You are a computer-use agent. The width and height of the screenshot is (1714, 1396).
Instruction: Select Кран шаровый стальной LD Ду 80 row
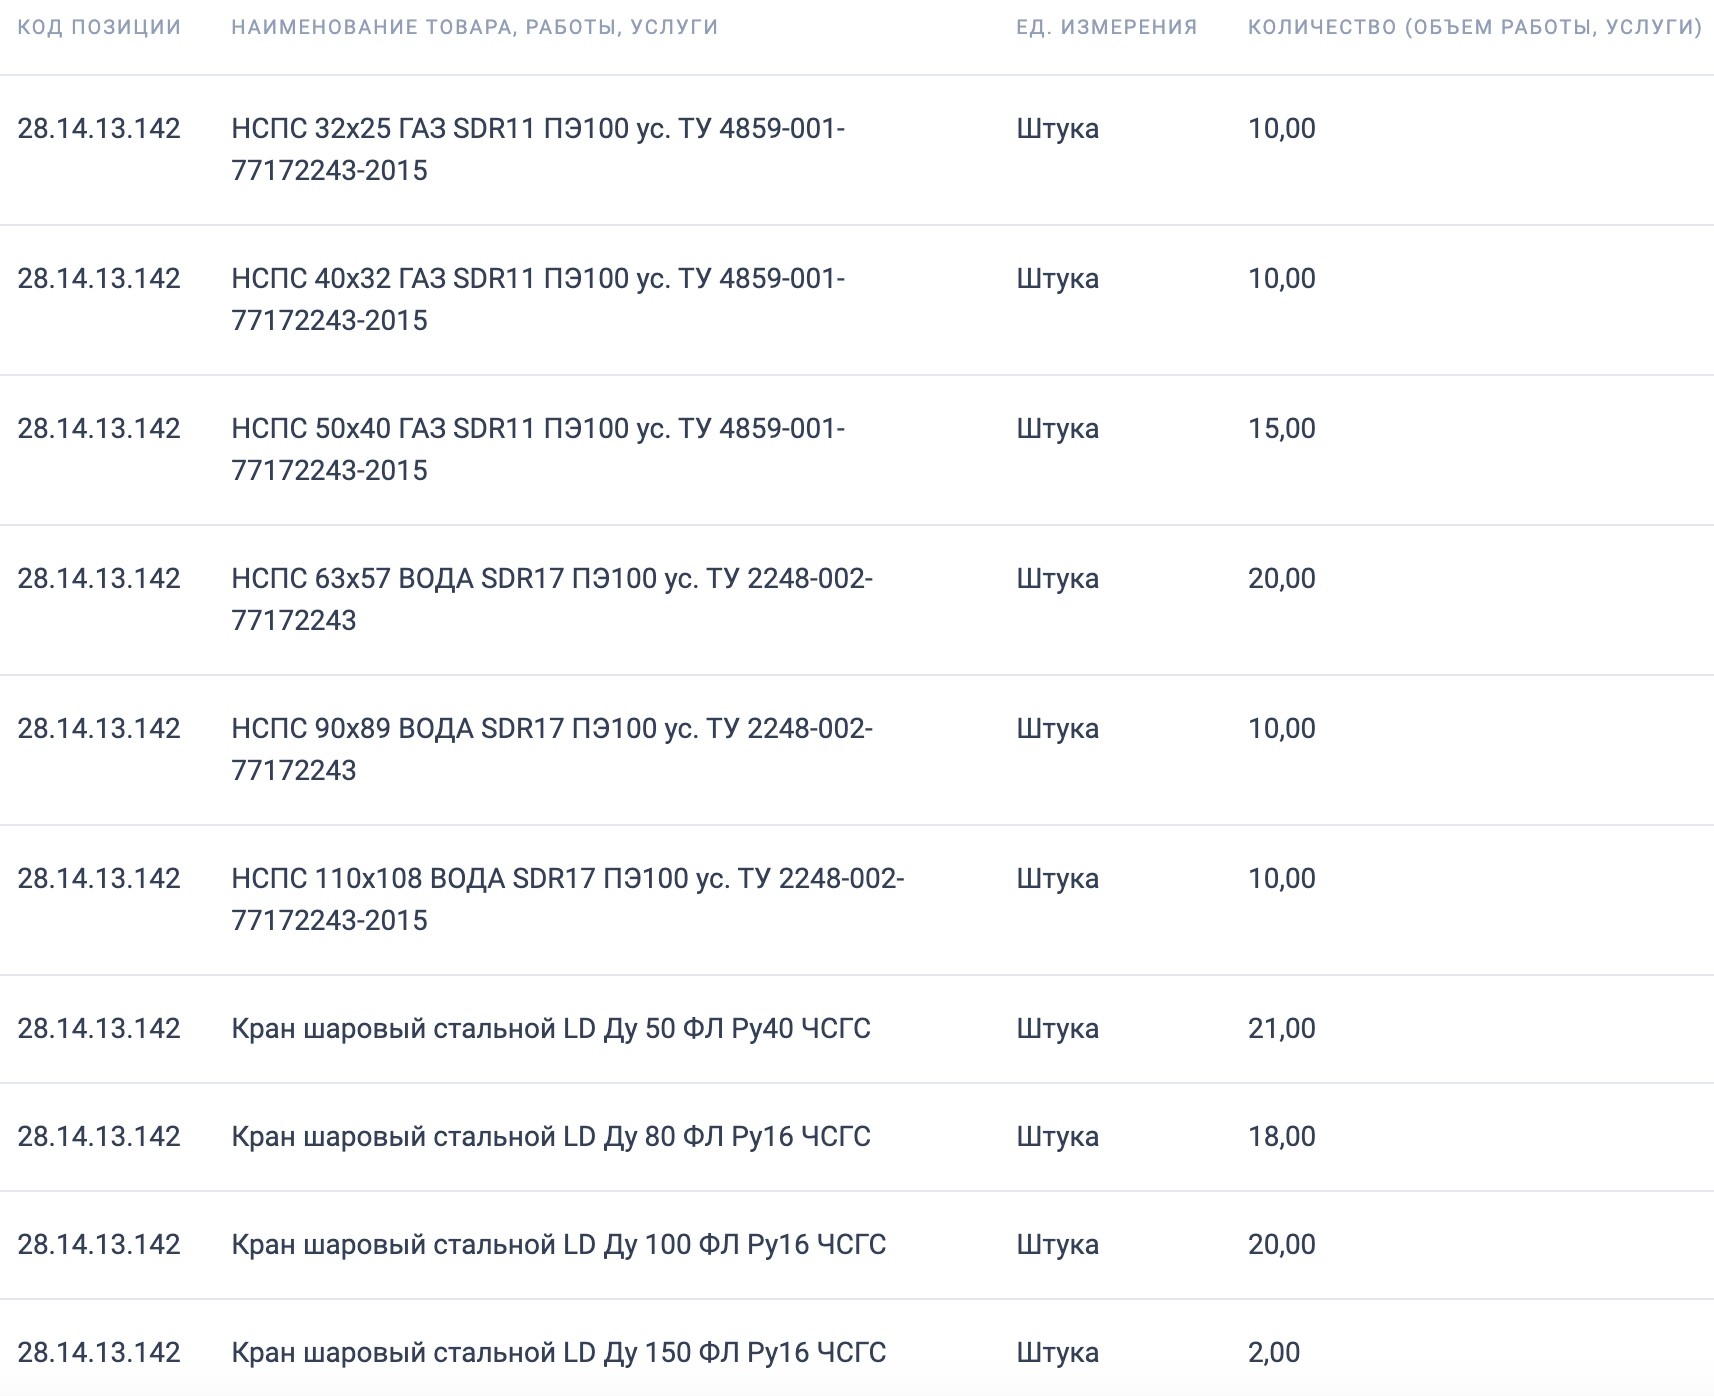857,1137
